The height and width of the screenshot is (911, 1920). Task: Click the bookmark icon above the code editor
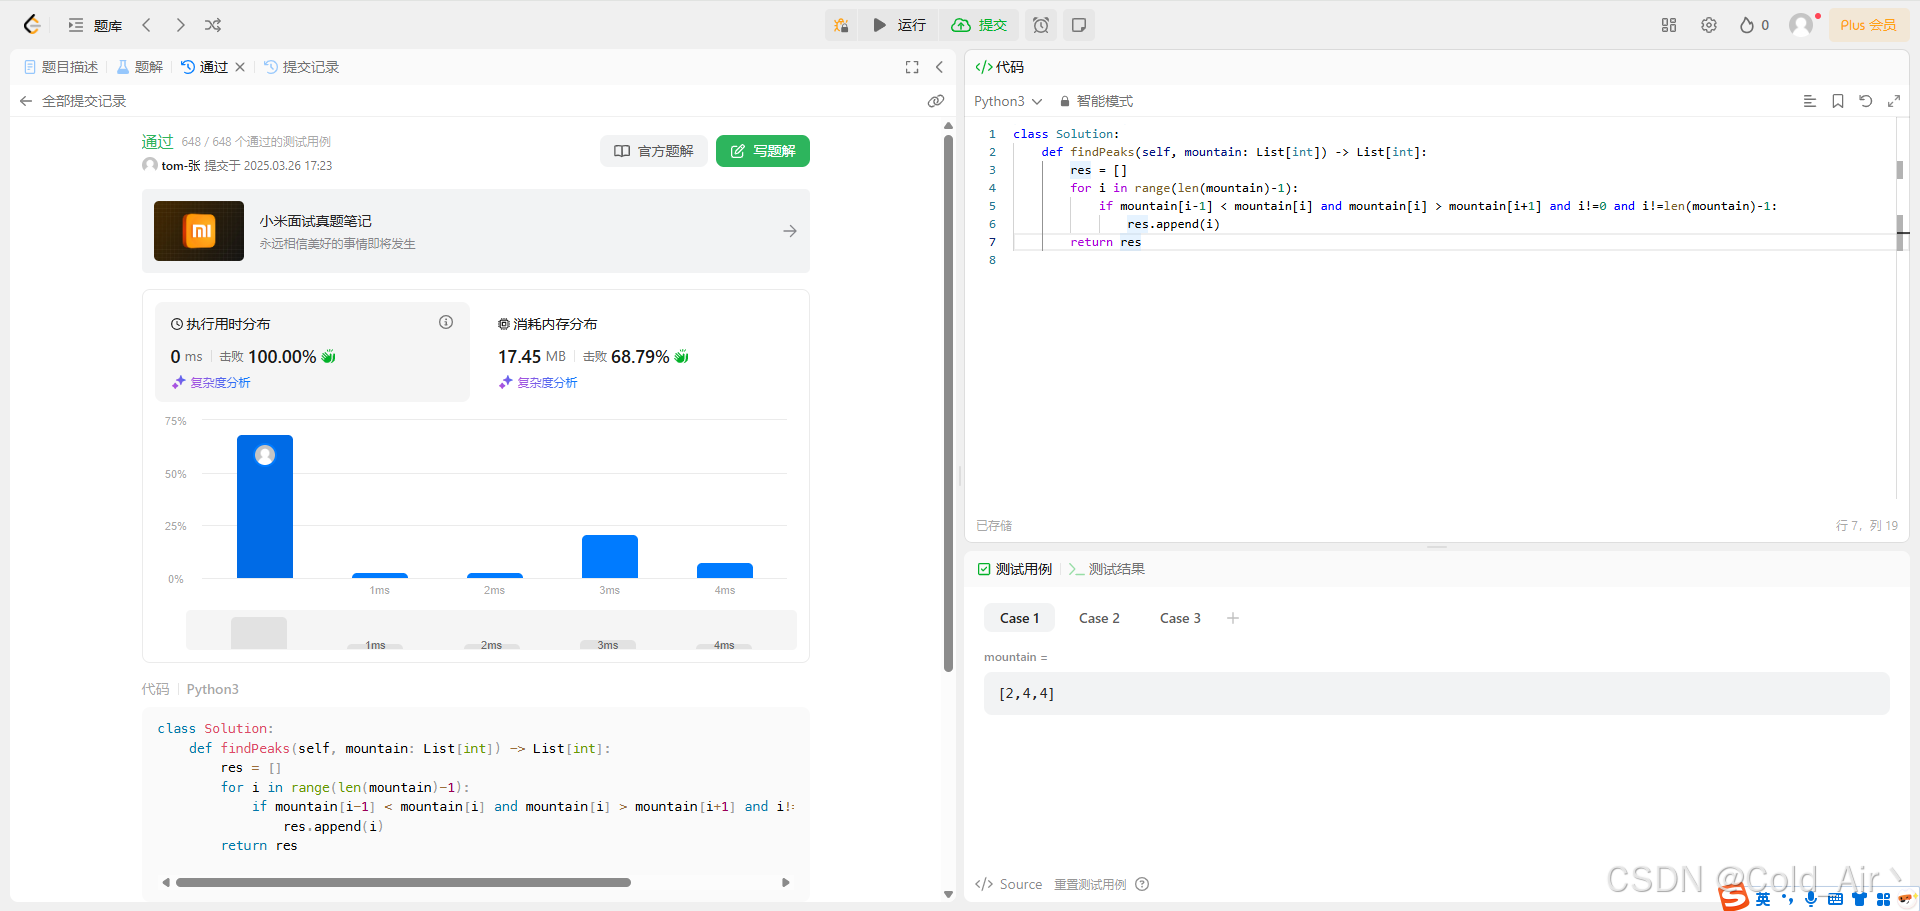(1837, 101)
